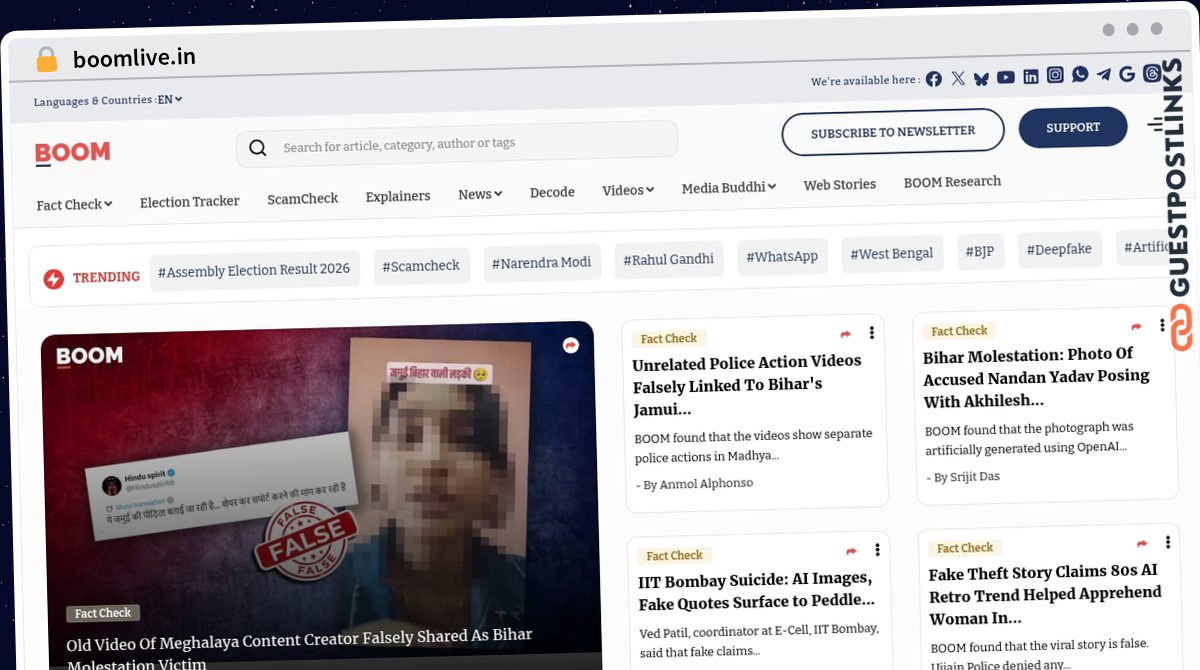Expand the News dropdown

(x=480, y=194)
